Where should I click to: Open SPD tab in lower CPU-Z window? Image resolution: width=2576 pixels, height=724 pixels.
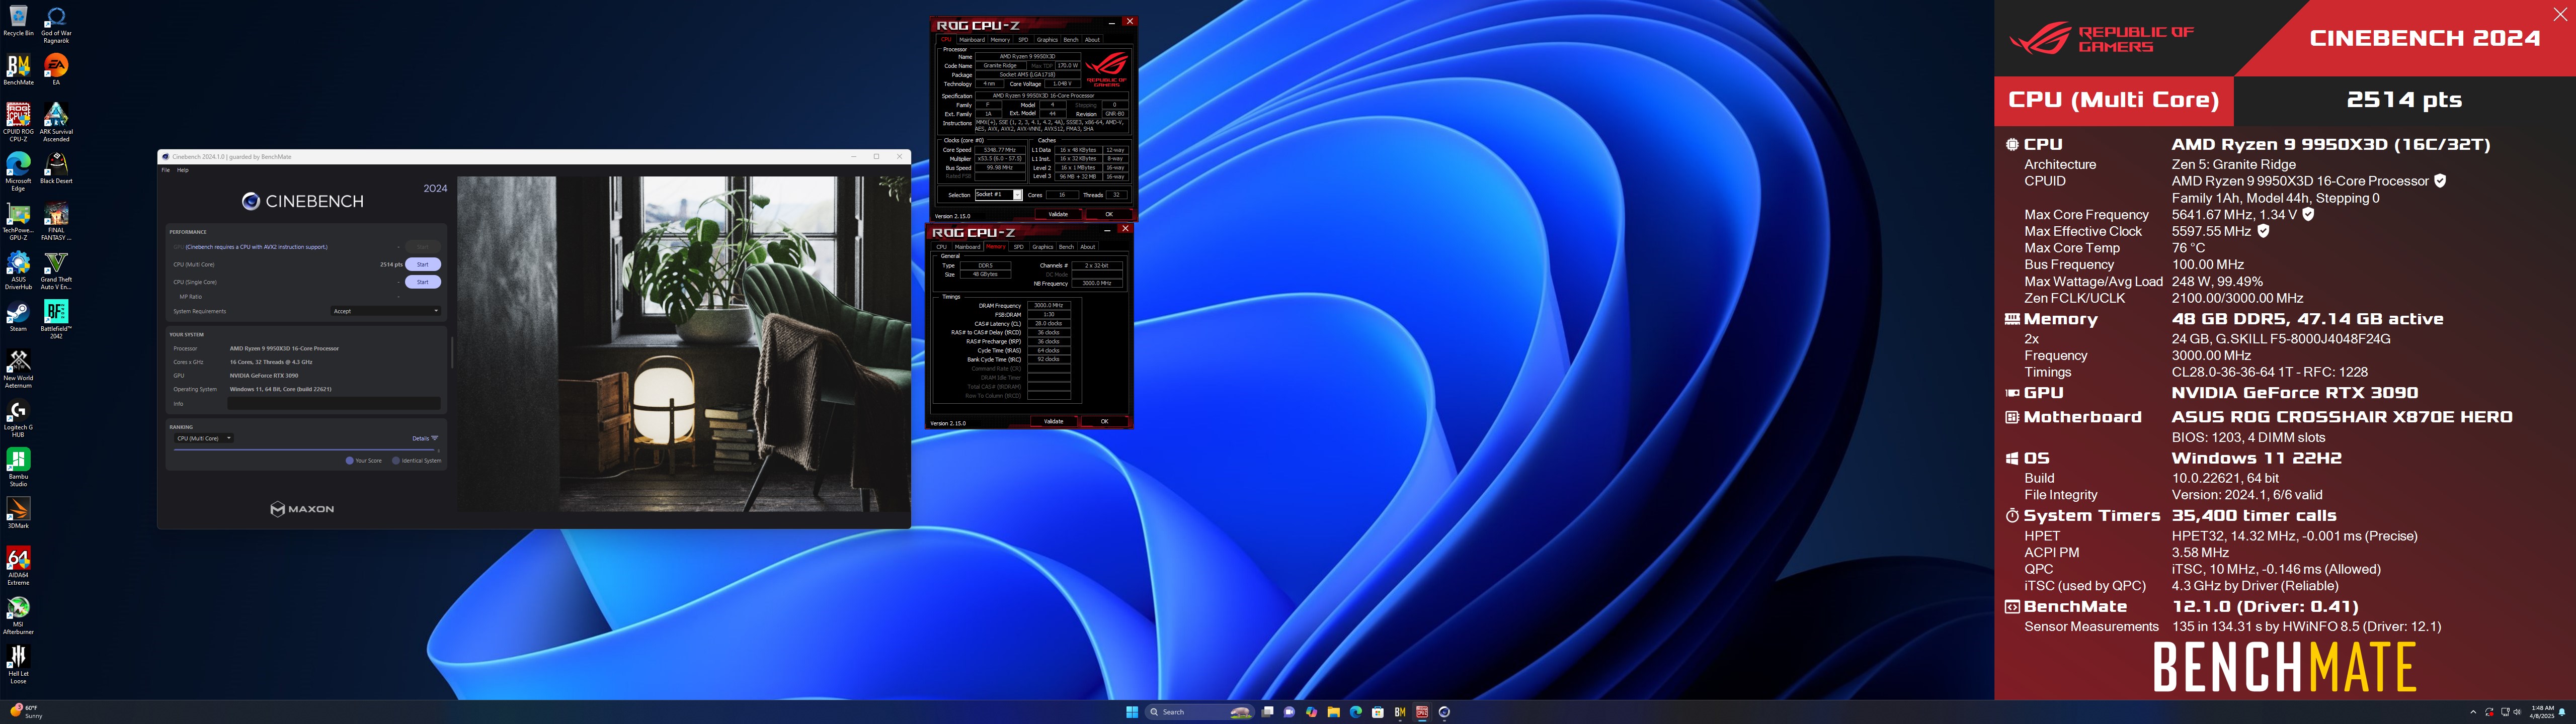tap(1018, 247)
